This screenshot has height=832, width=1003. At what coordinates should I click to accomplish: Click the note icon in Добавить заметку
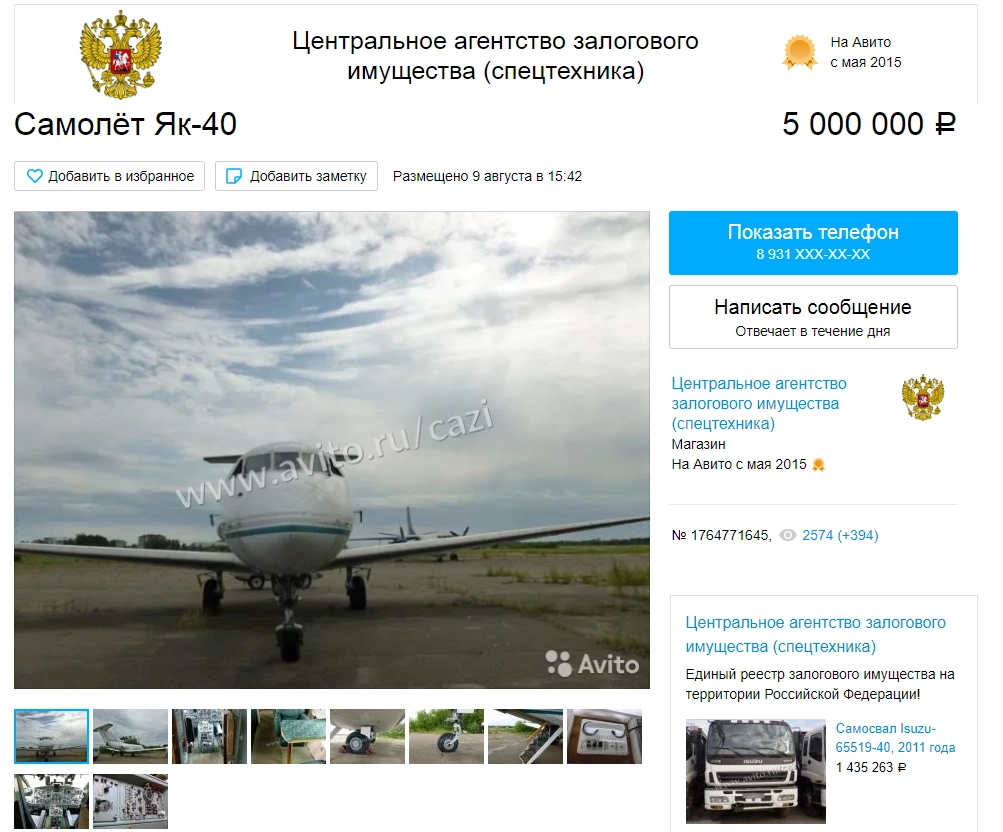(x=234, y=176)
